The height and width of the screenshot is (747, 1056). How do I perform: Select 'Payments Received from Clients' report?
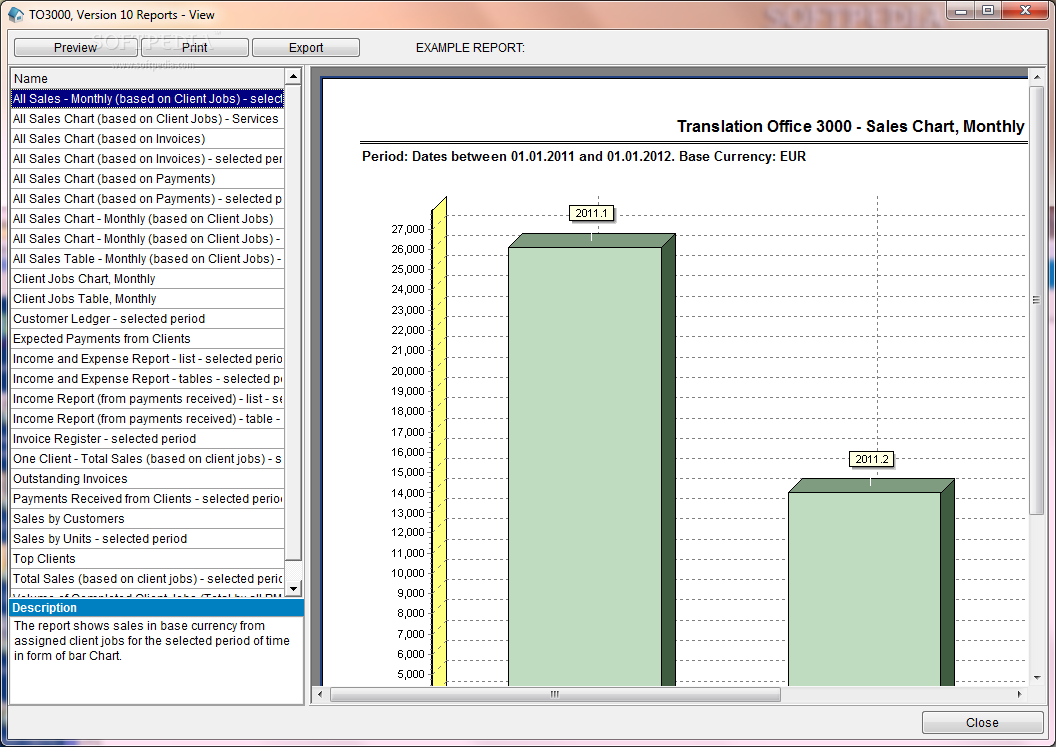click(147, 498)
